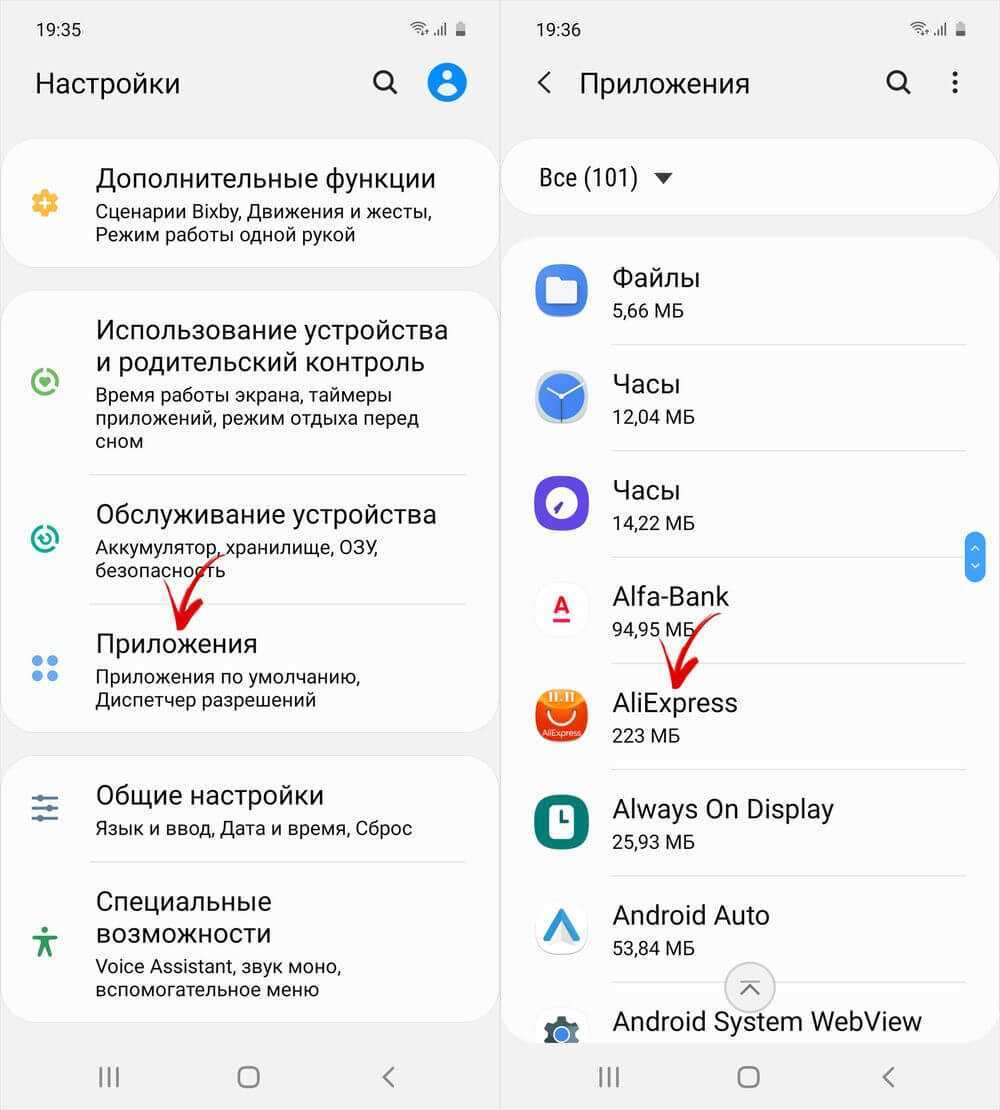Open the Always On Display app icon
Image resolution: width=1000 pixels, height=1110 pixels.
561,822
